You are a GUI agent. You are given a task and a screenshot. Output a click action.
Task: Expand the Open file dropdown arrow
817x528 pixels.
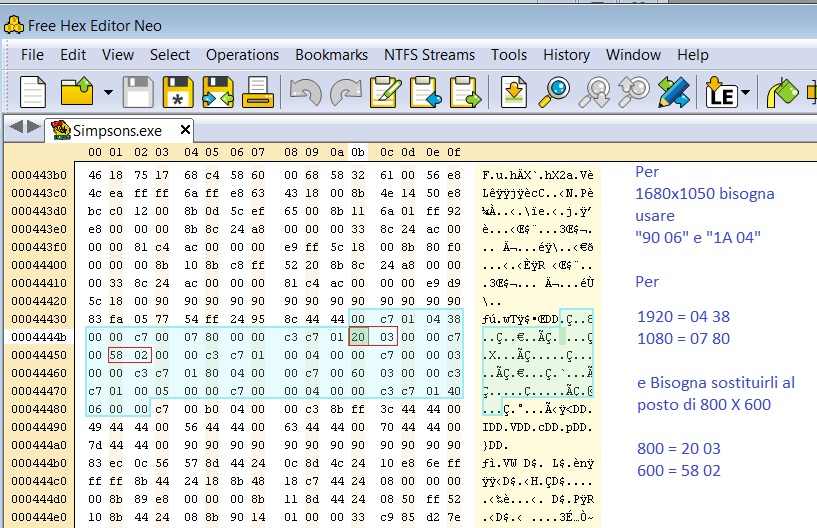(108, 93)
